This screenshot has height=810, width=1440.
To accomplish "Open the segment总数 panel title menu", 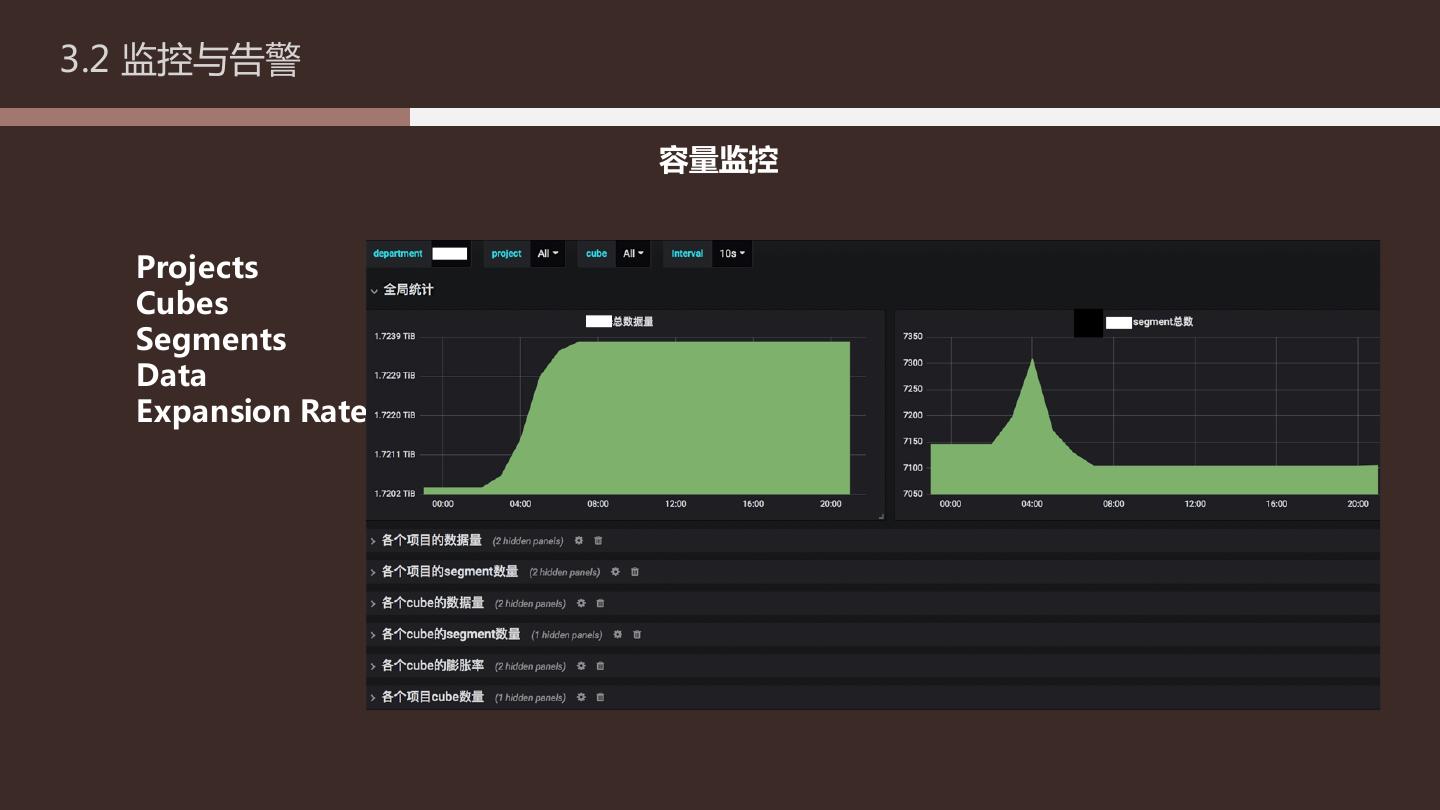I will tap(1149, 322).
